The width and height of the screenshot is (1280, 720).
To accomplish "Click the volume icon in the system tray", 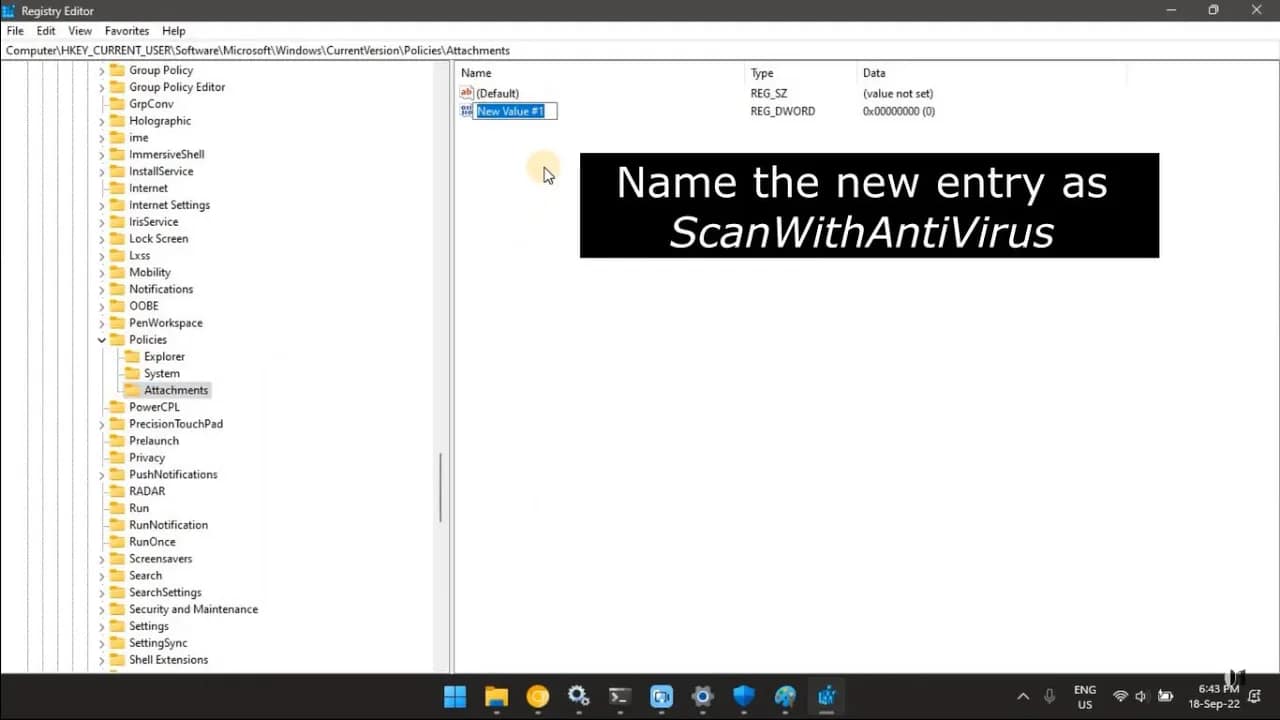I will point(1141,697).
